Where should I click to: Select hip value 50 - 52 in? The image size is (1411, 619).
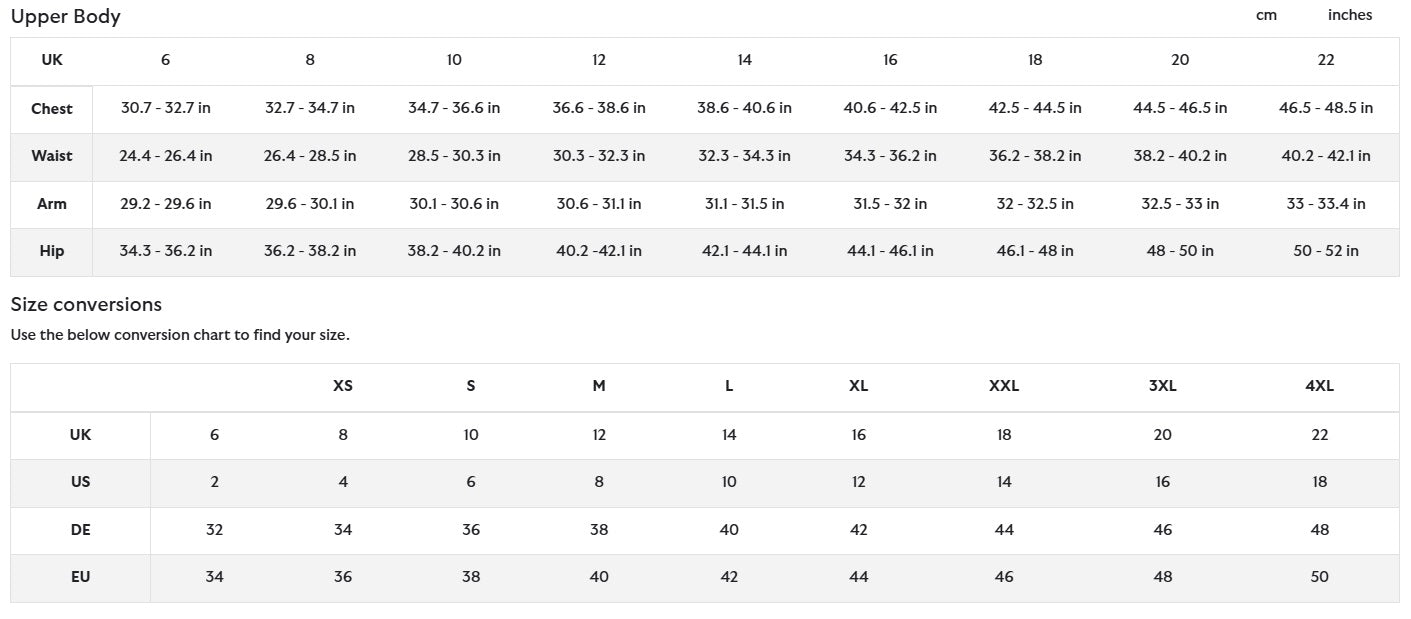(1326, 251)
